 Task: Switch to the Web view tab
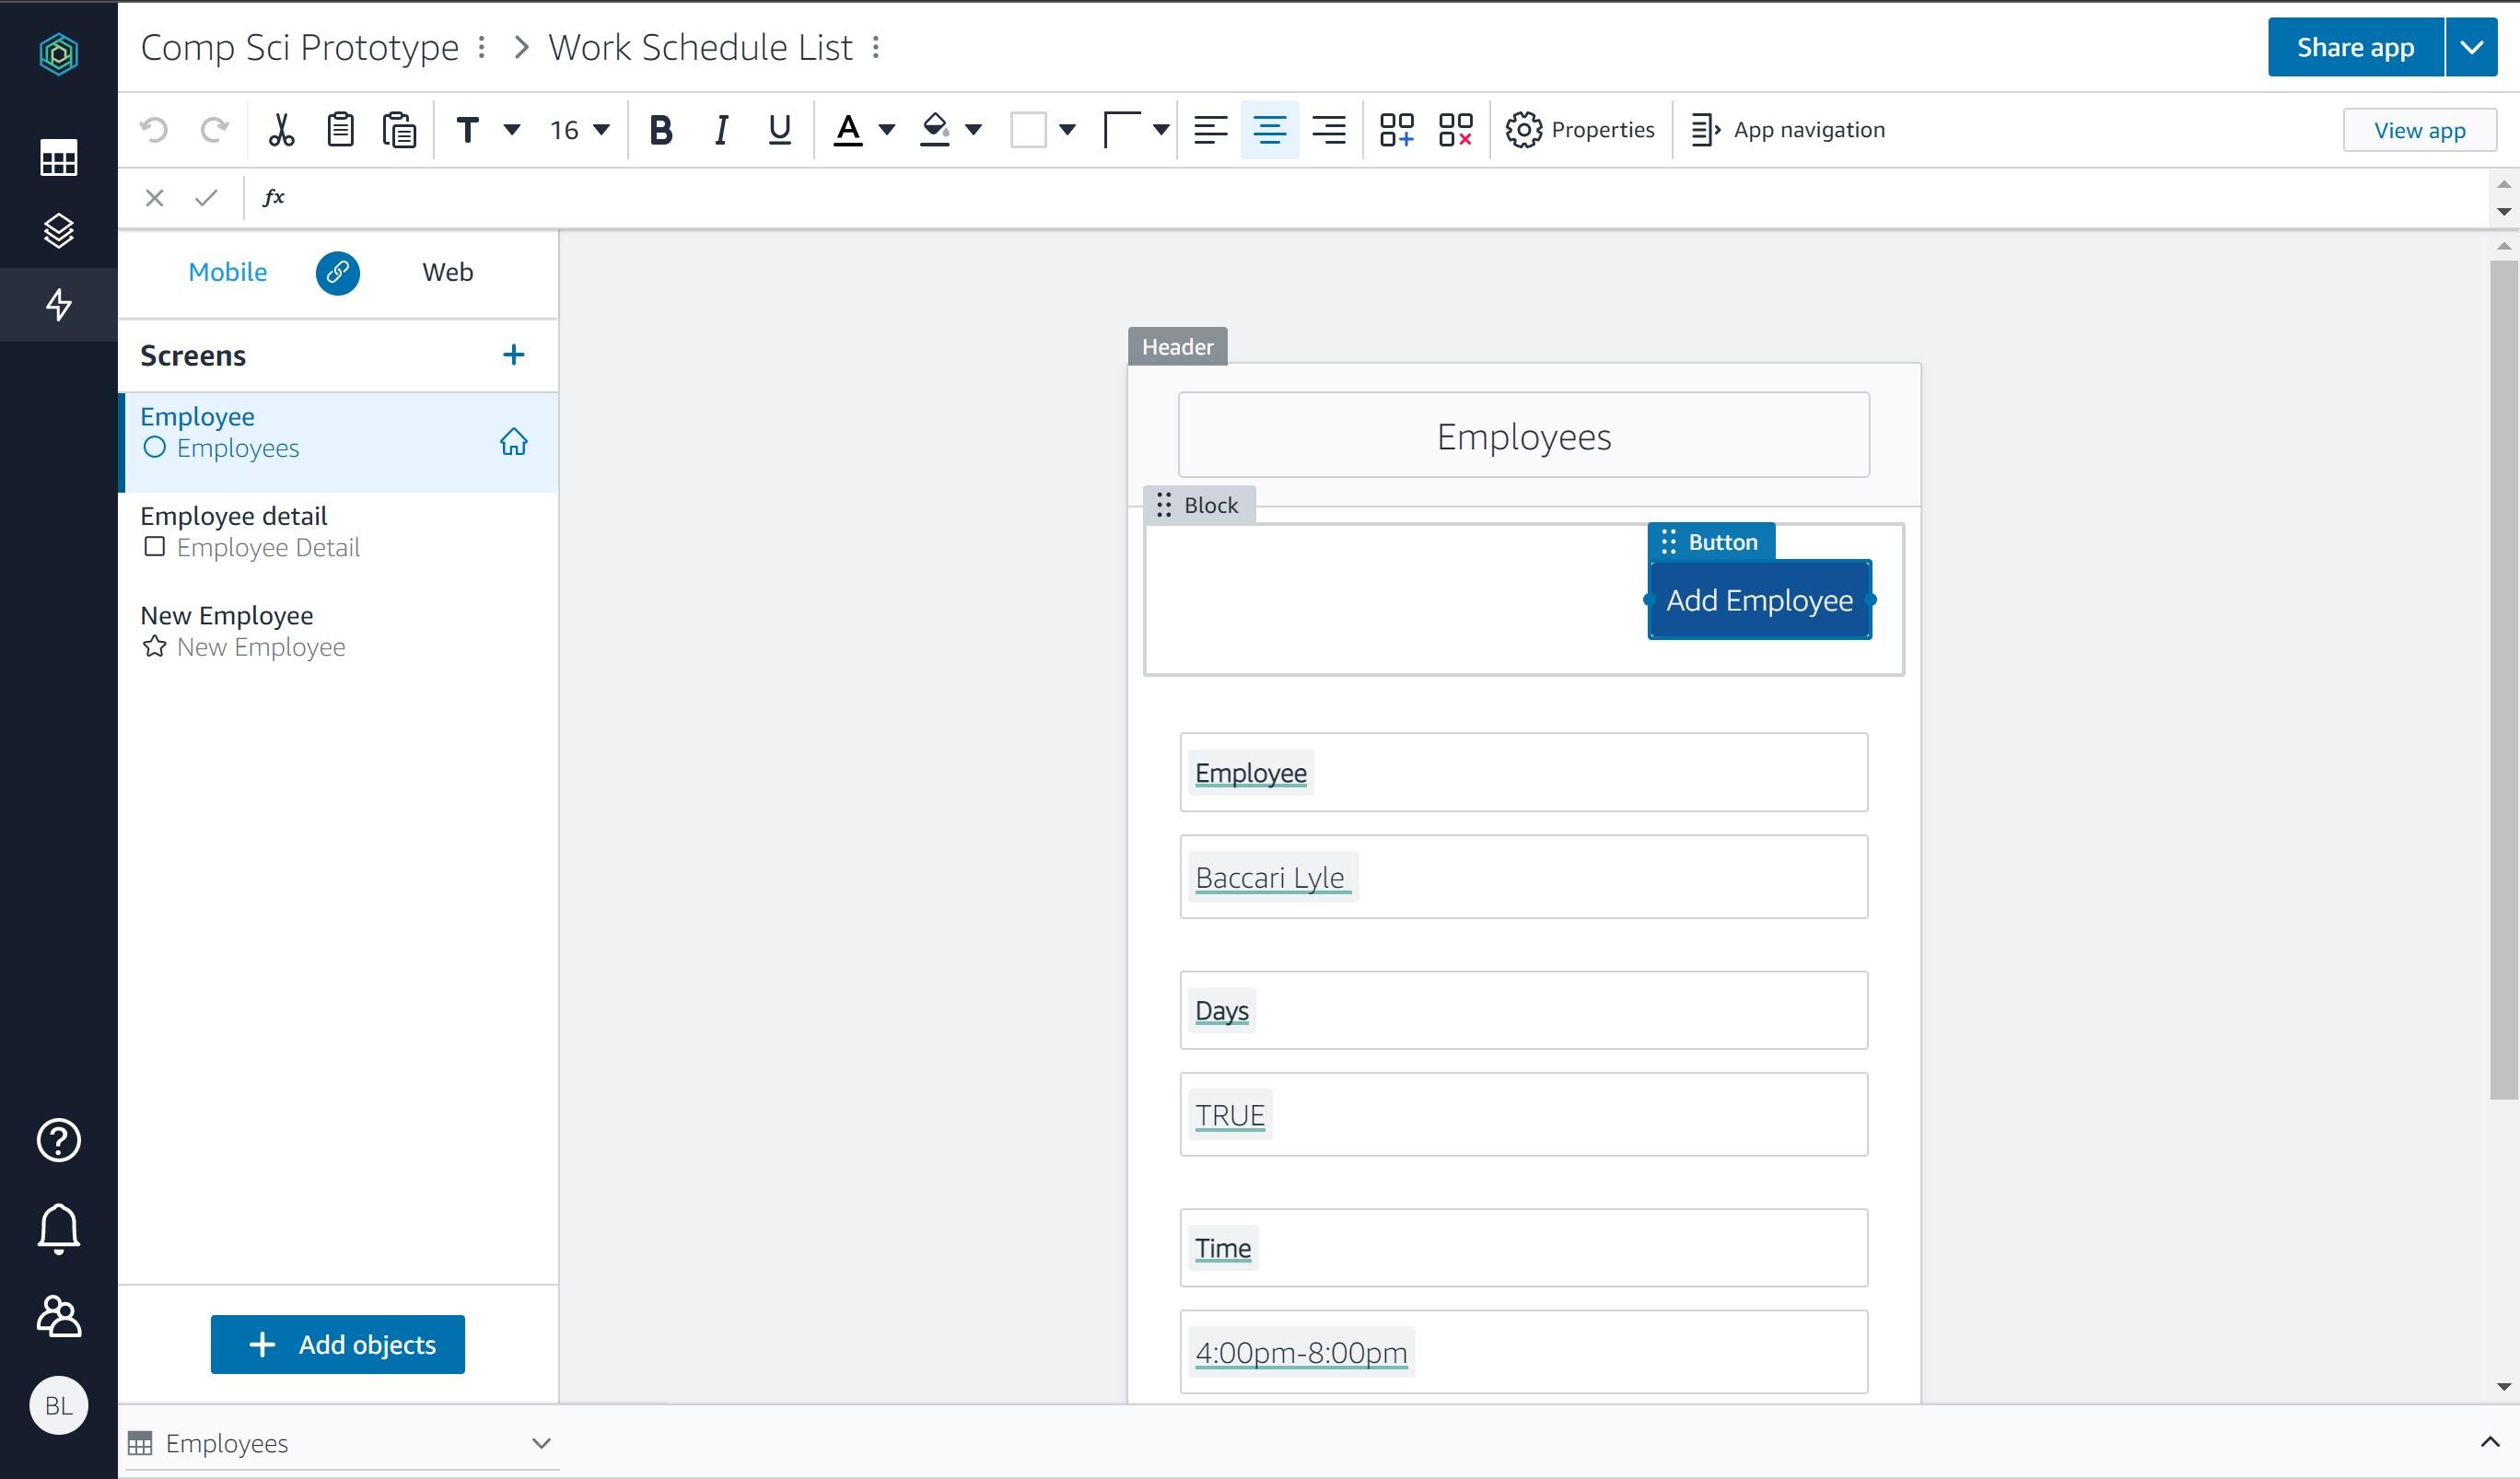point(447,271)
